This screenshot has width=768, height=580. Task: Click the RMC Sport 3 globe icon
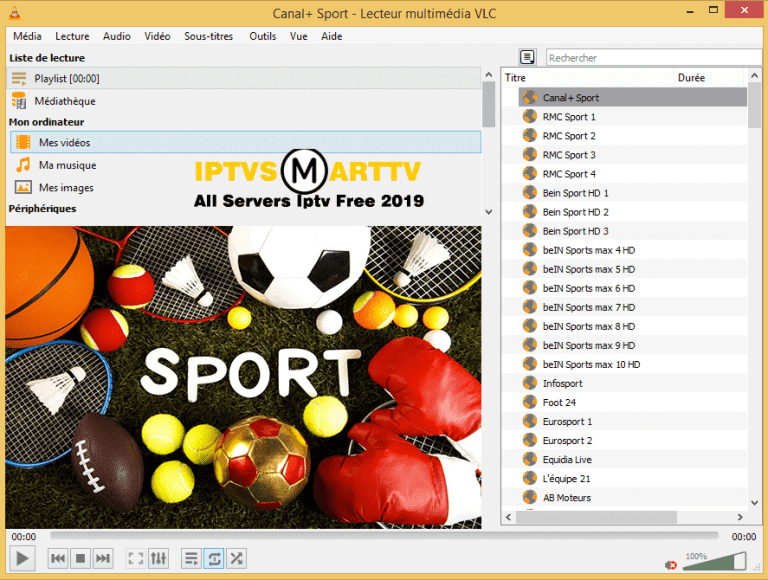[529, 154]
